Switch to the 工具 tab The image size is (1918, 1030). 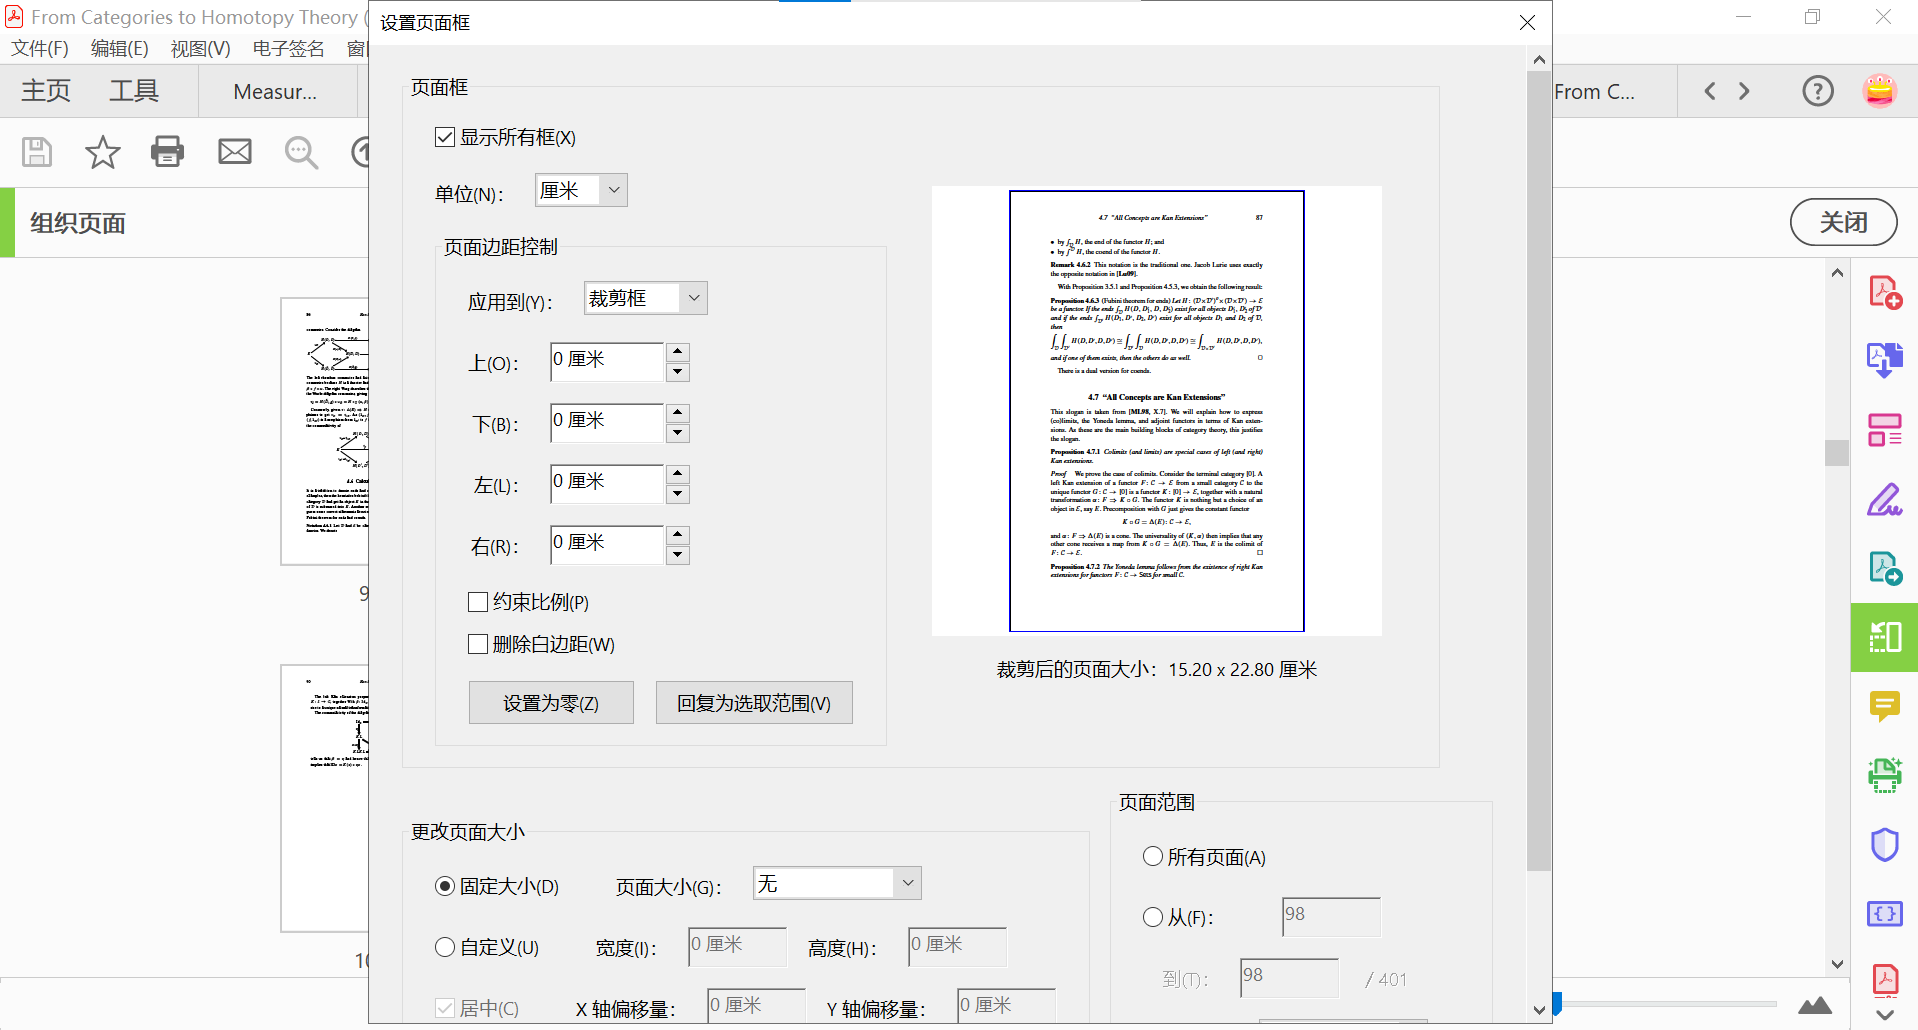pyautogui.click(x=133, y=90)
